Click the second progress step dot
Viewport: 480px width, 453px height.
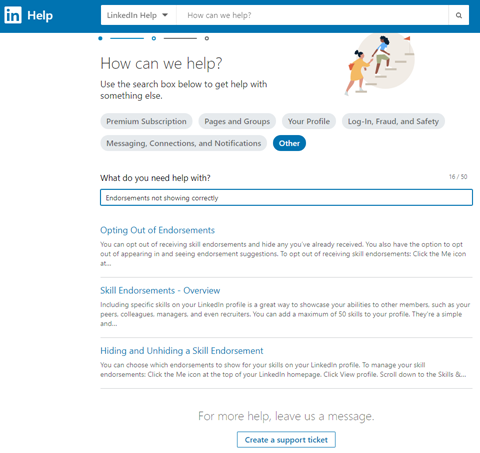pos(154,38)
